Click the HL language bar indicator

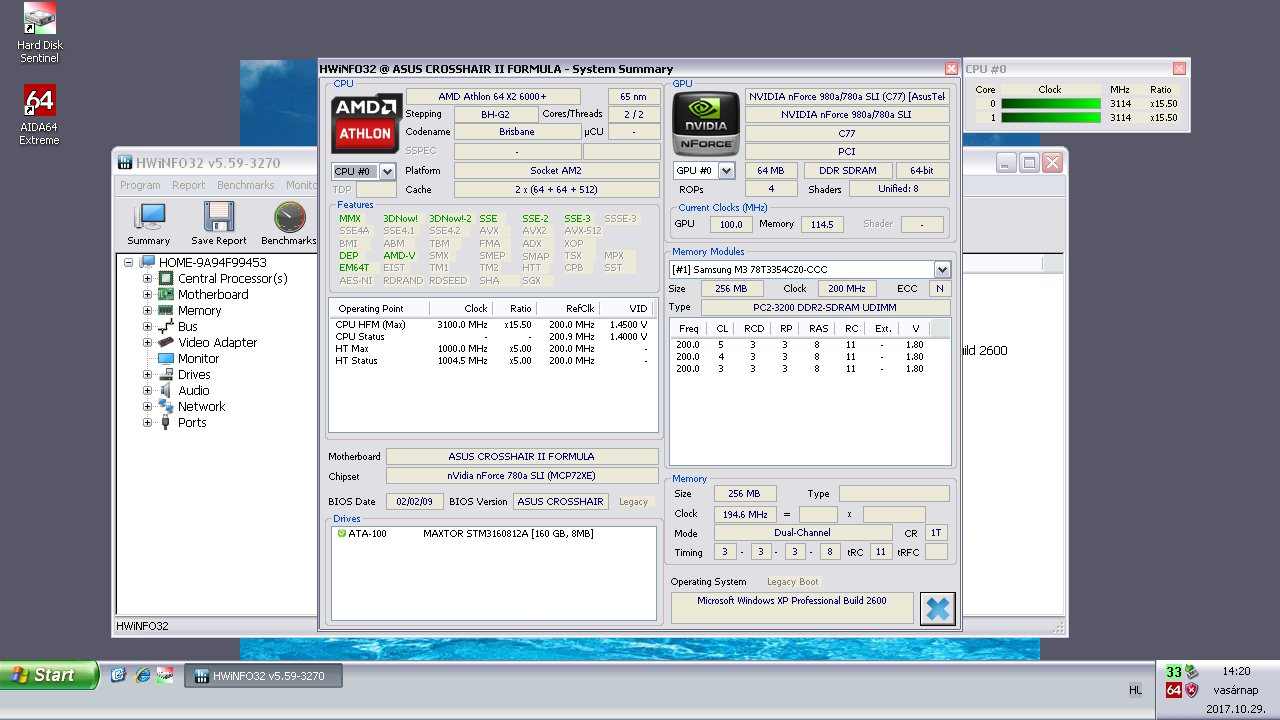point(1135,690)
